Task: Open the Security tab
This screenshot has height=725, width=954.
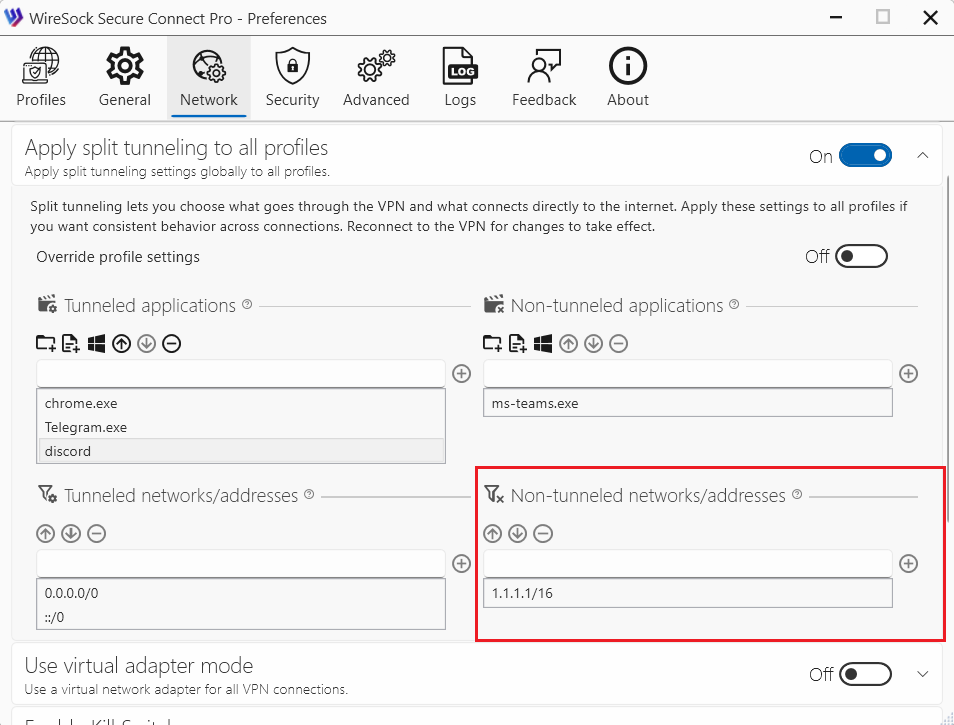Action: pos(292,77)
